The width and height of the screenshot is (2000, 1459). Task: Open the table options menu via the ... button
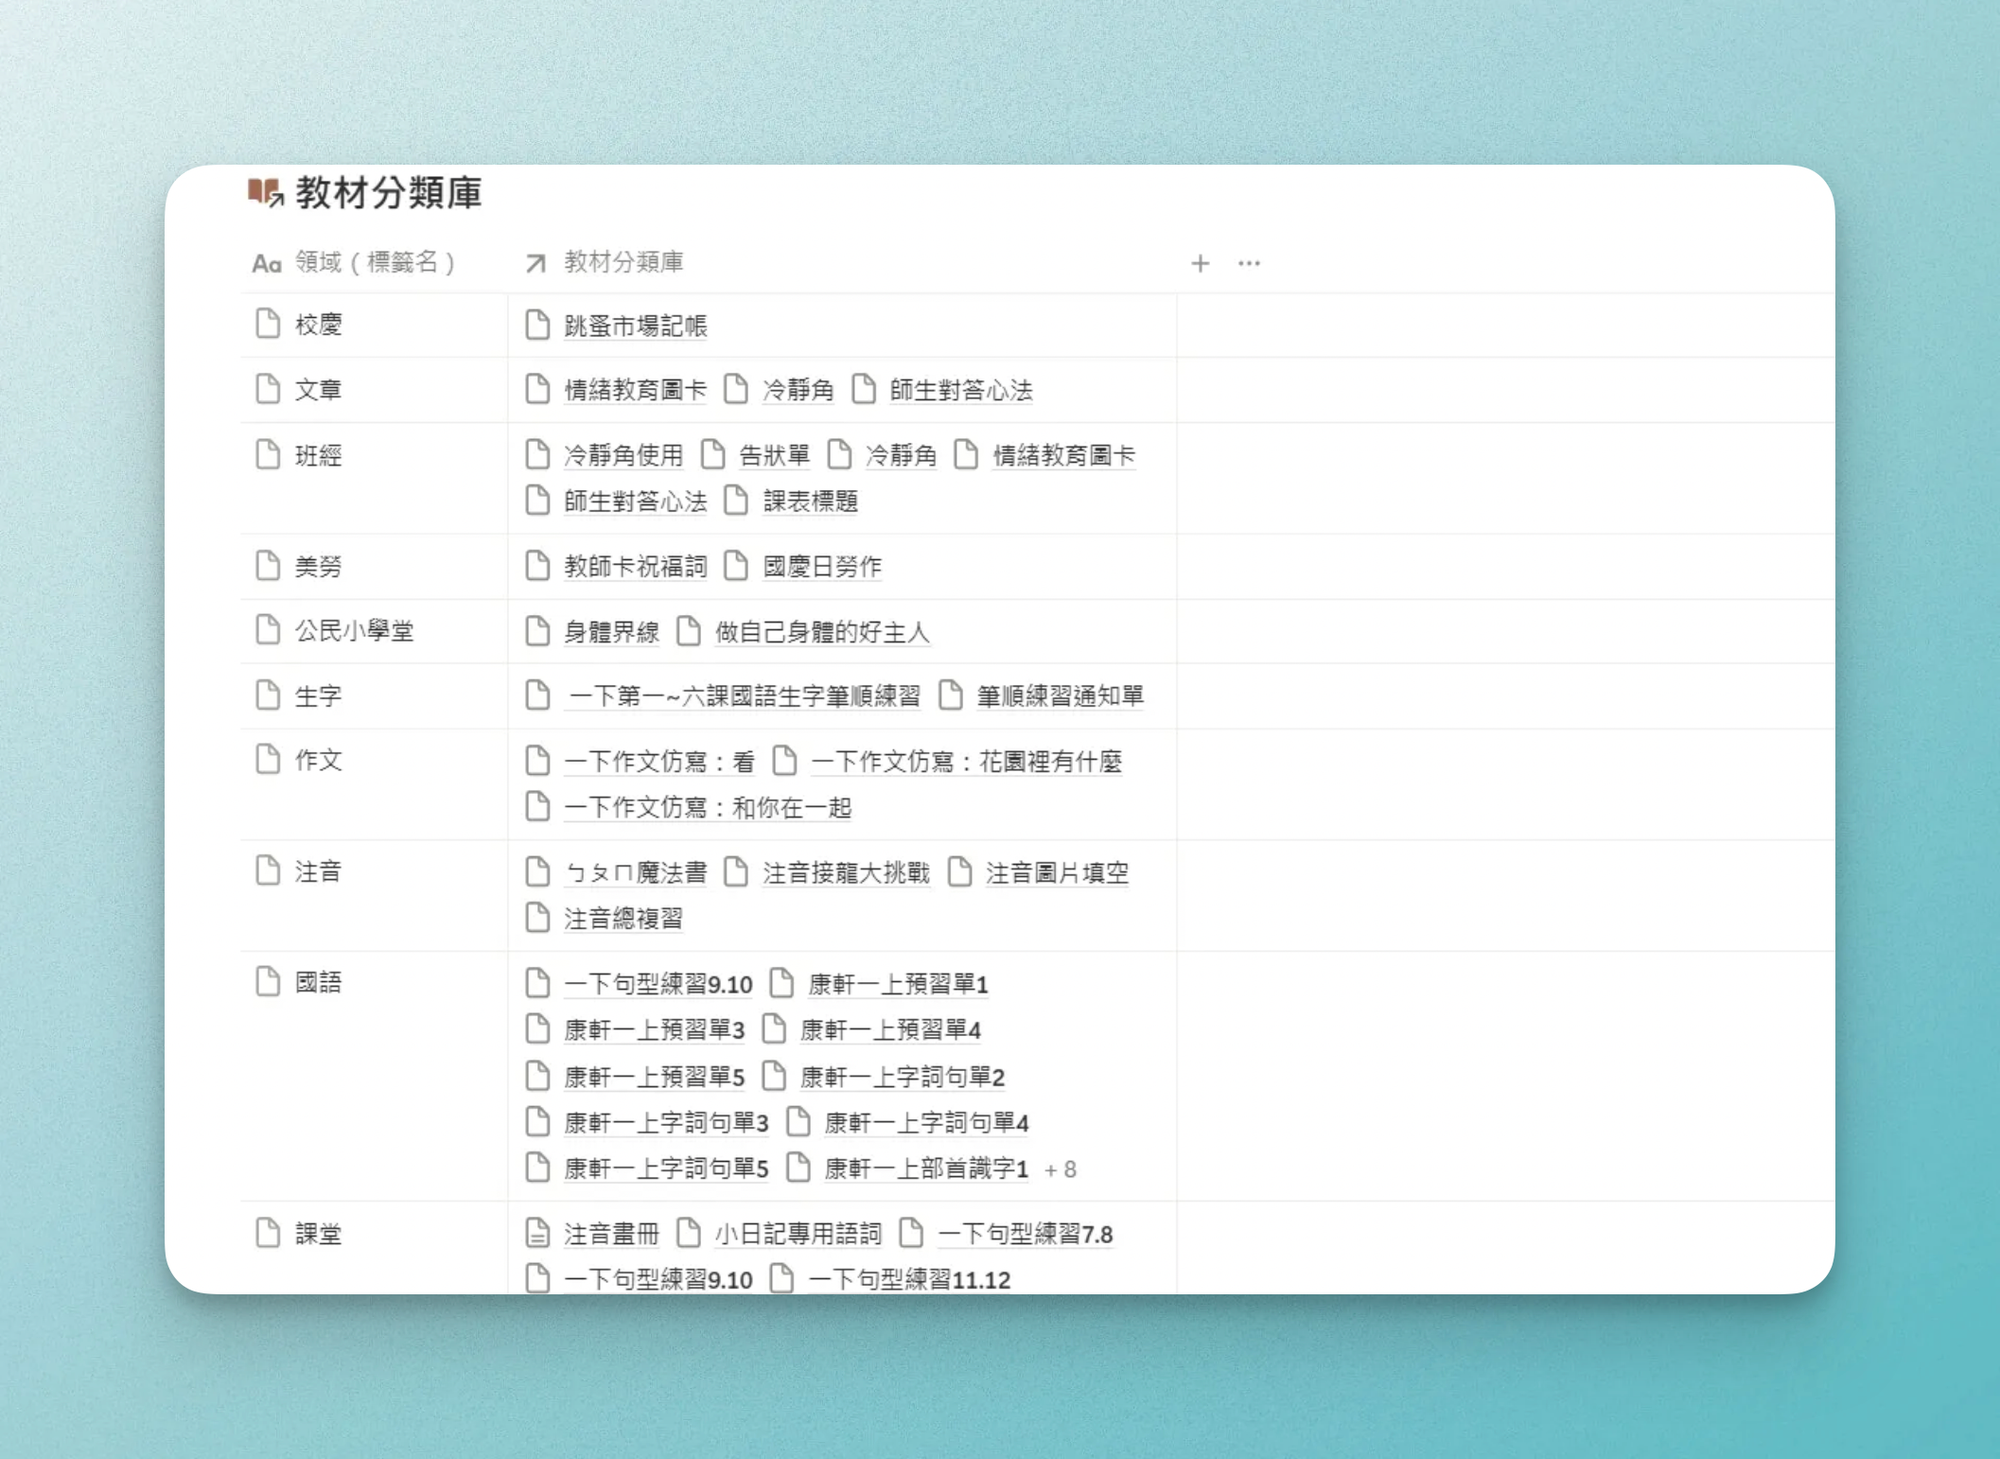(x=1248, y=263)
